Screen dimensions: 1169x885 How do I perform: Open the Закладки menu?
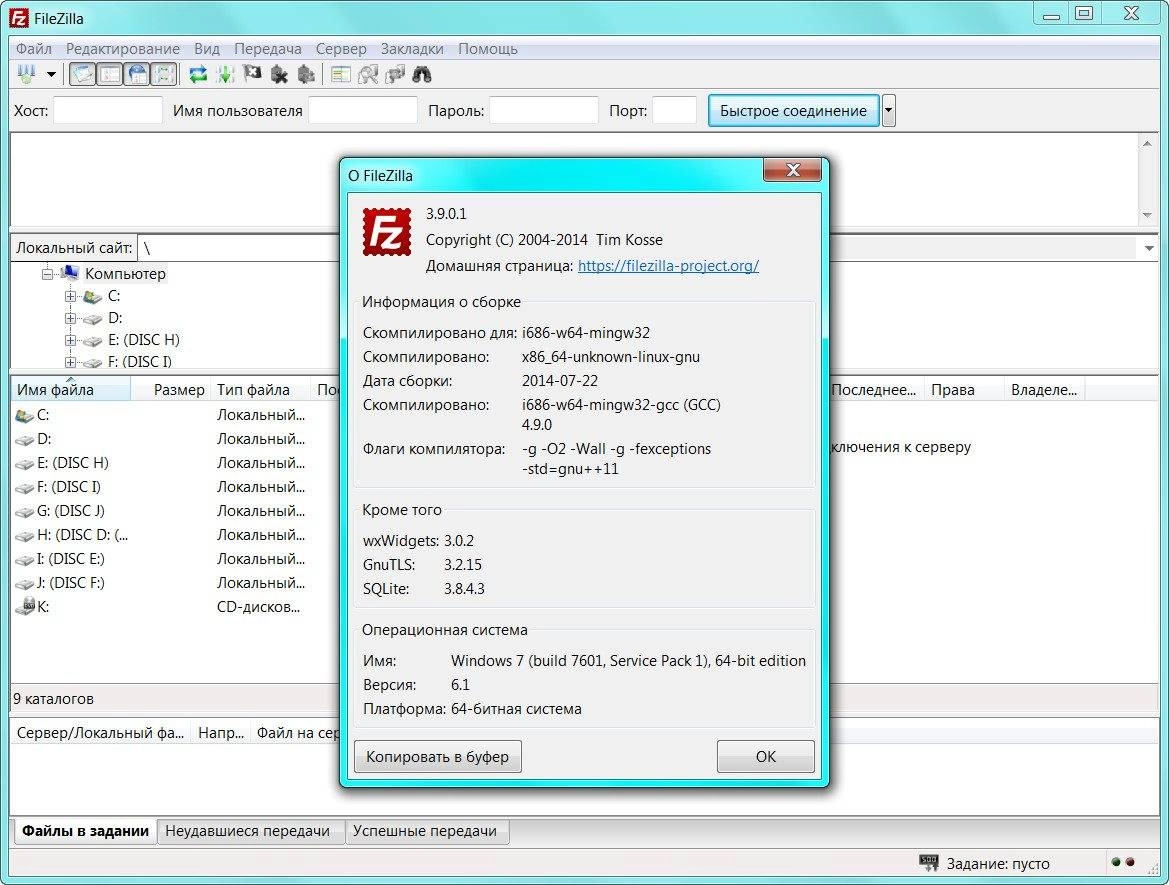click(412, 48)
